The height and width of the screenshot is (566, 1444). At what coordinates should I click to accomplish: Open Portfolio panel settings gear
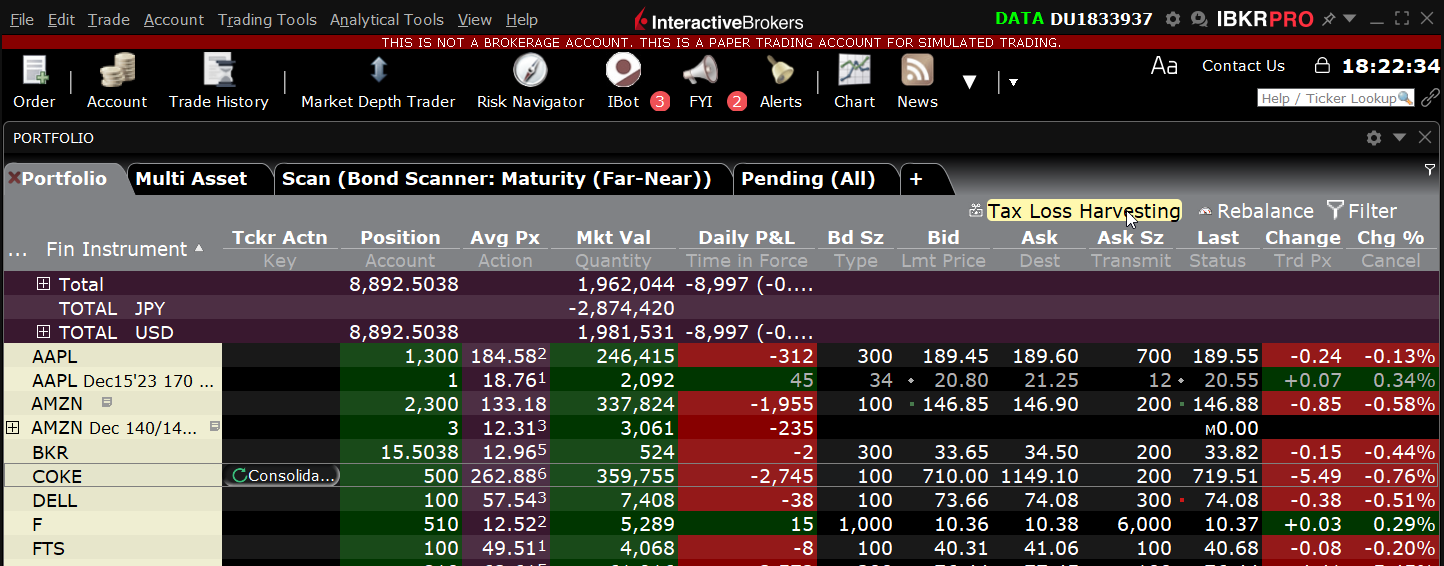(1374, 138)
